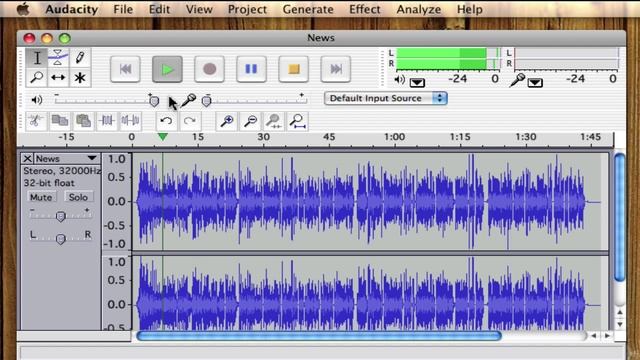Click the Silence selection icon

pos(130,121)
